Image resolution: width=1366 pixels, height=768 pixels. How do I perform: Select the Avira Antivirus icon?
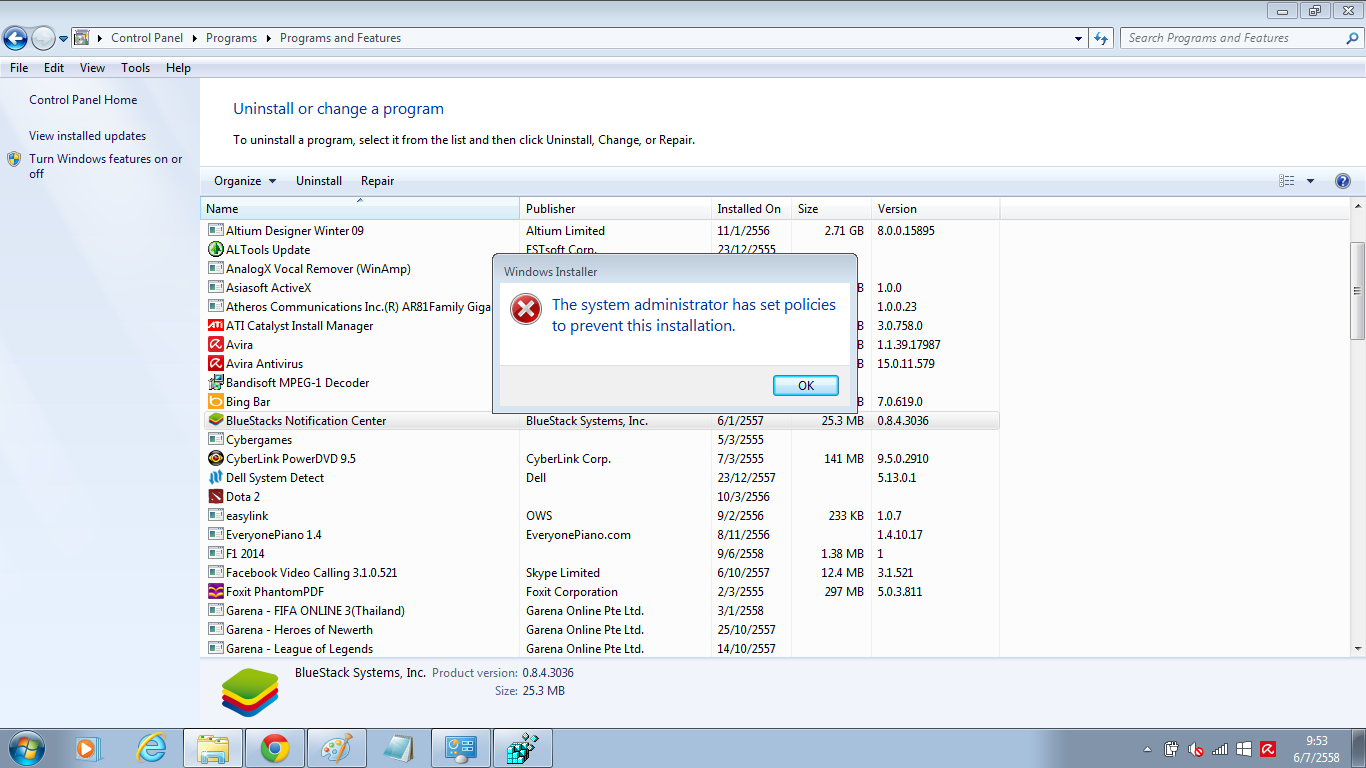[x=215, y=364]
